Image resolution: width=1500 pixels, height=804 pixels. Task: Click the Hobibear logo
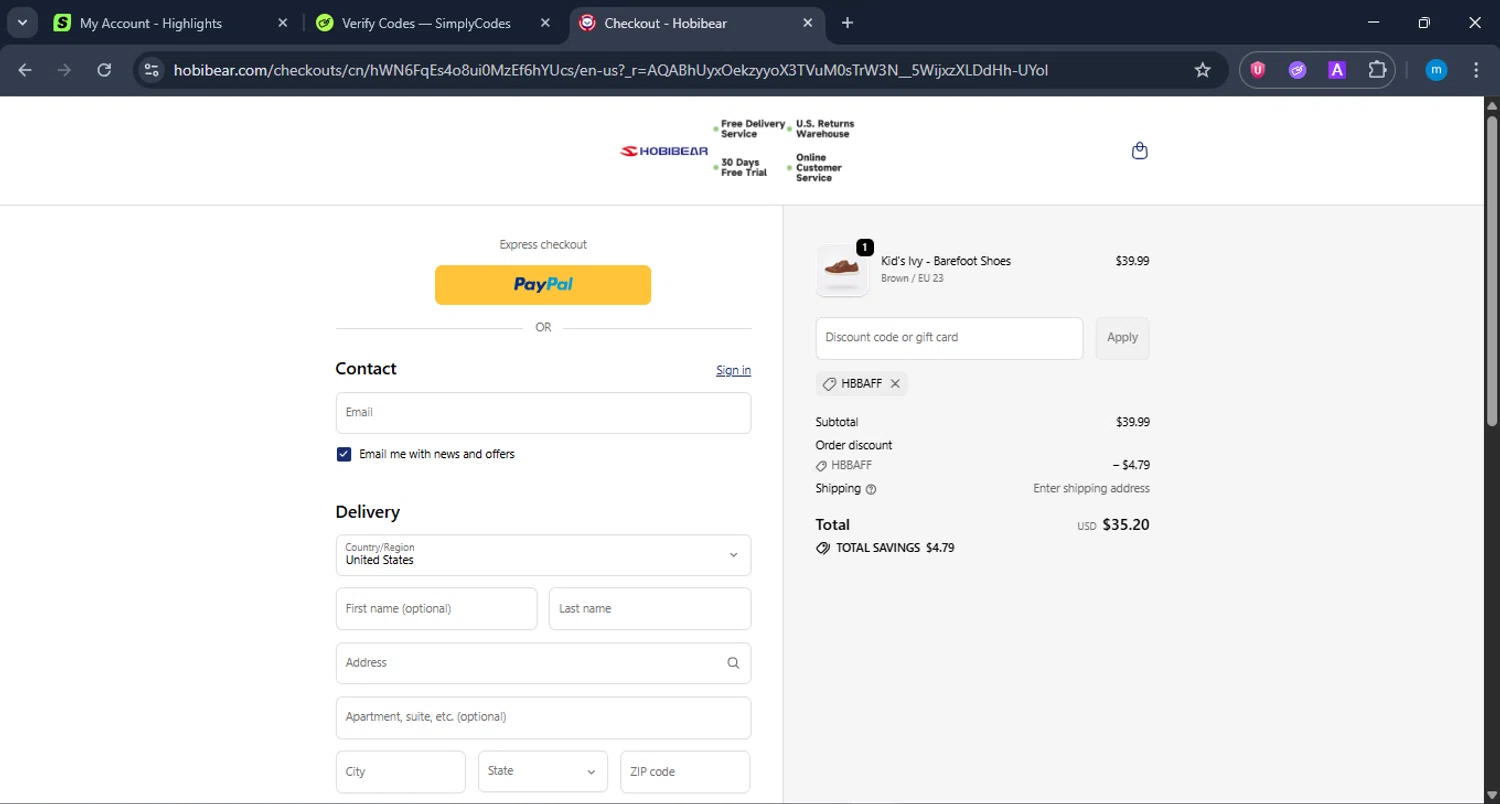(x=664, y=151)
